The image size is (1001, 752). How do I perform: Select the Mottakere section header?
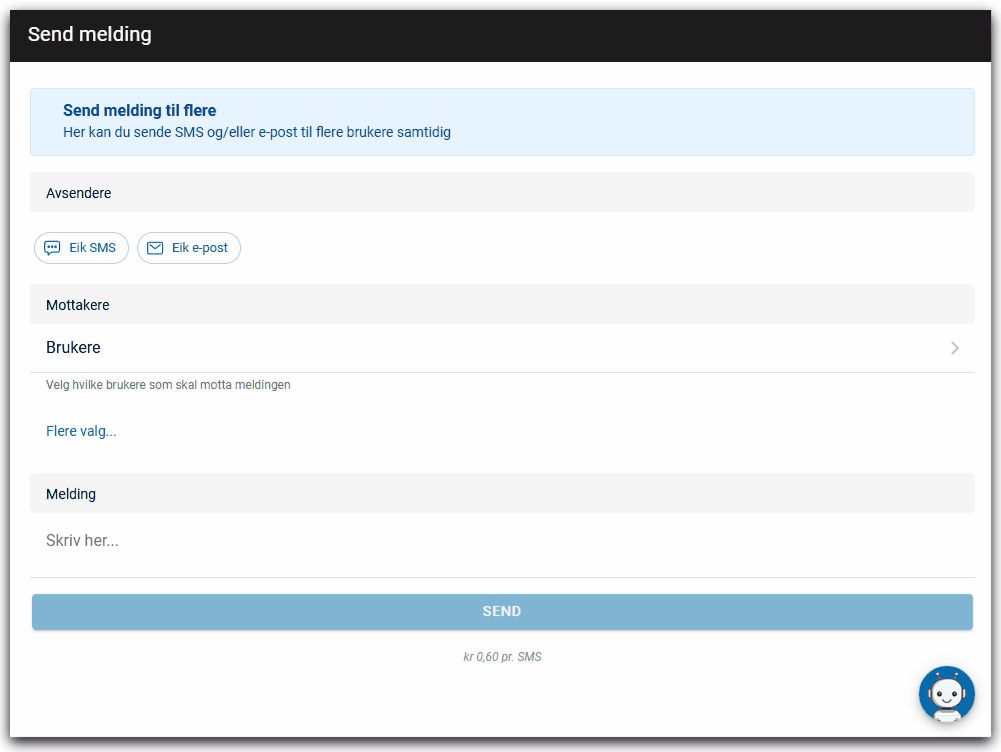78,305
